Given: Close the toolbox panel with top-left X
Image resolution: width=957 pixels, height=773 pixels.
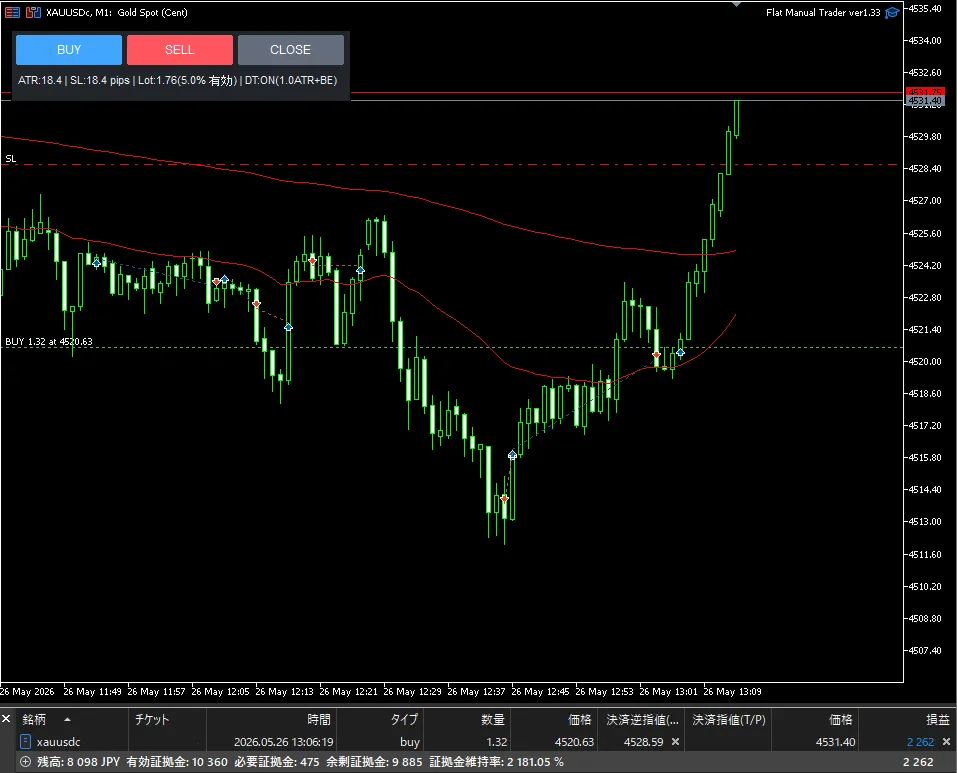Looking at the screenshot, I should (6, 719).
